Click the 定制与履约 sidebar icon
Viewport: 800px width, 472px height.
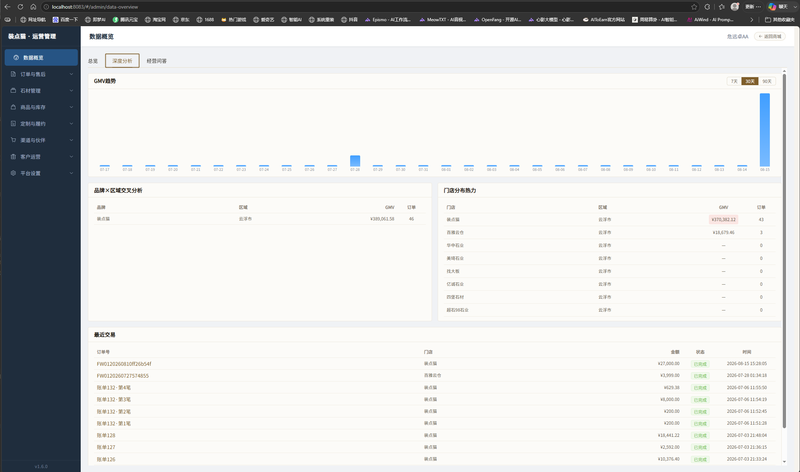pos(13,123)
